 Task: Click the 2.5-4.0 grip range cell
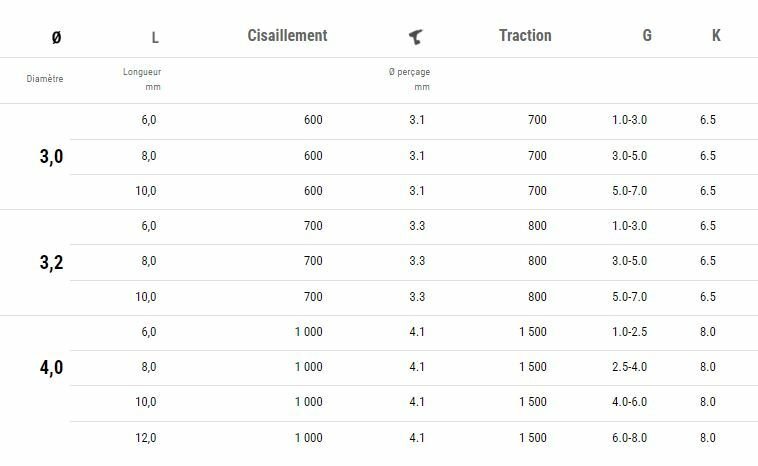629,367
